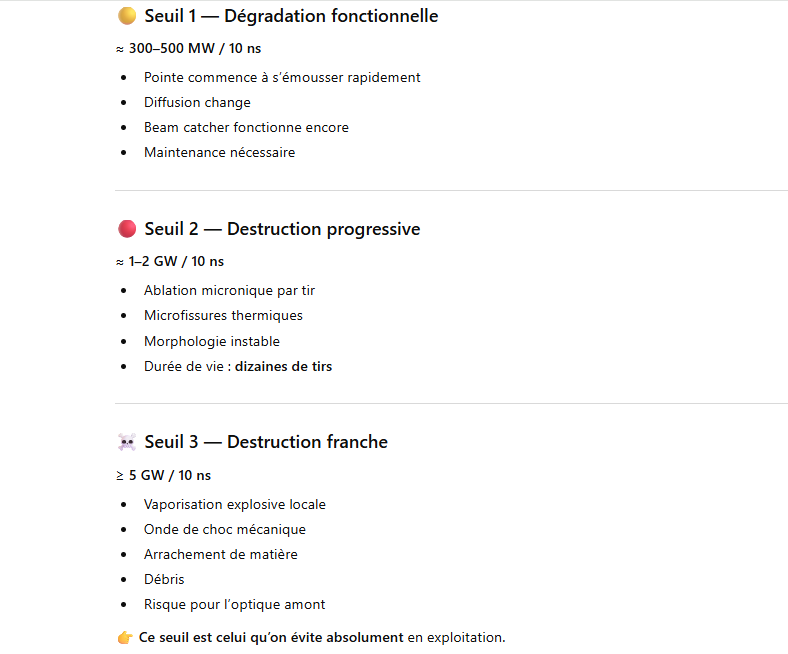
Task: Click the "Microfissures thermiques" bullet
Action: 223,315
